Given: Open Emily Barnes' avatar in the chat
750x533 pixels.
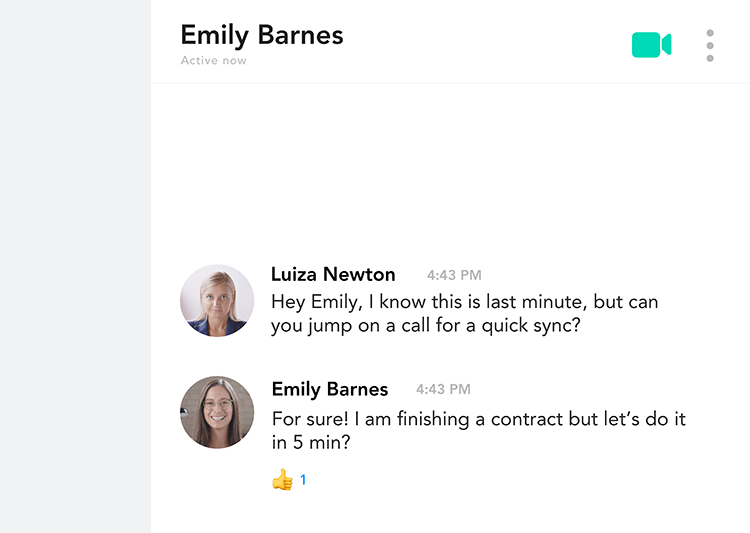Looking at the screenshot, I should pyautogui.click(x=217, y=412).
